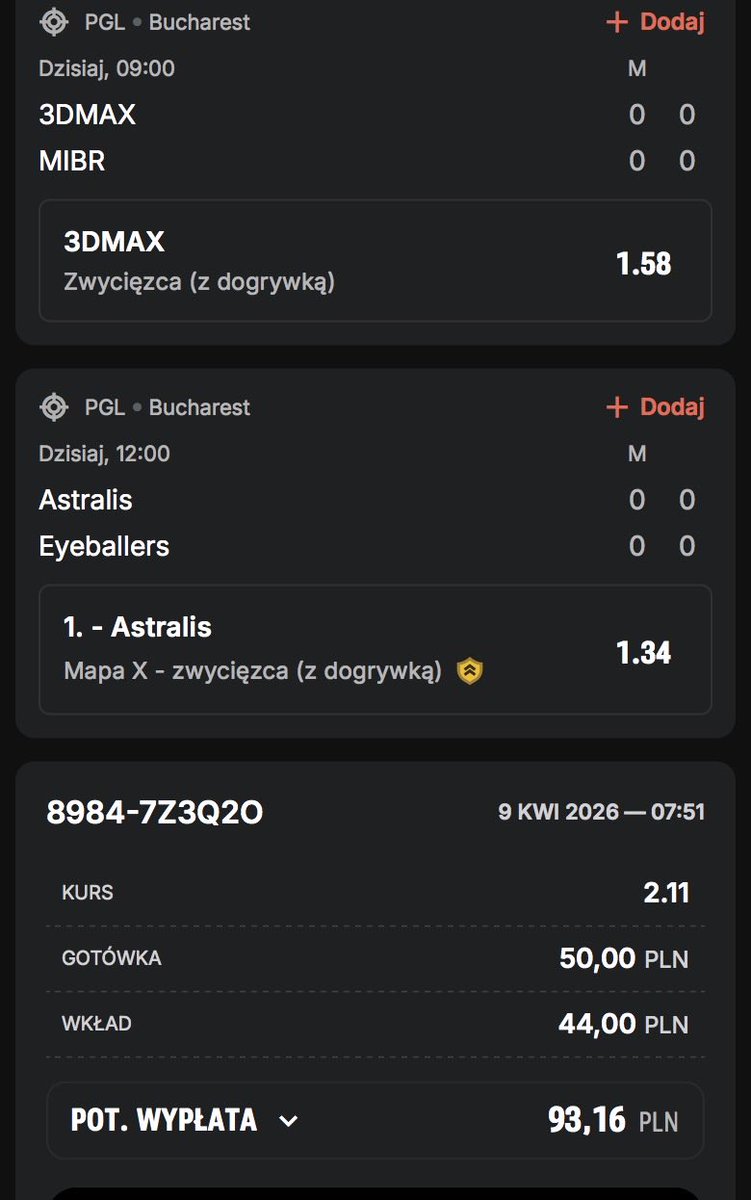The image size is (751, 1200).
Task: Open the PGL Bucharest link in second card
Action: [x=167, y=407]
